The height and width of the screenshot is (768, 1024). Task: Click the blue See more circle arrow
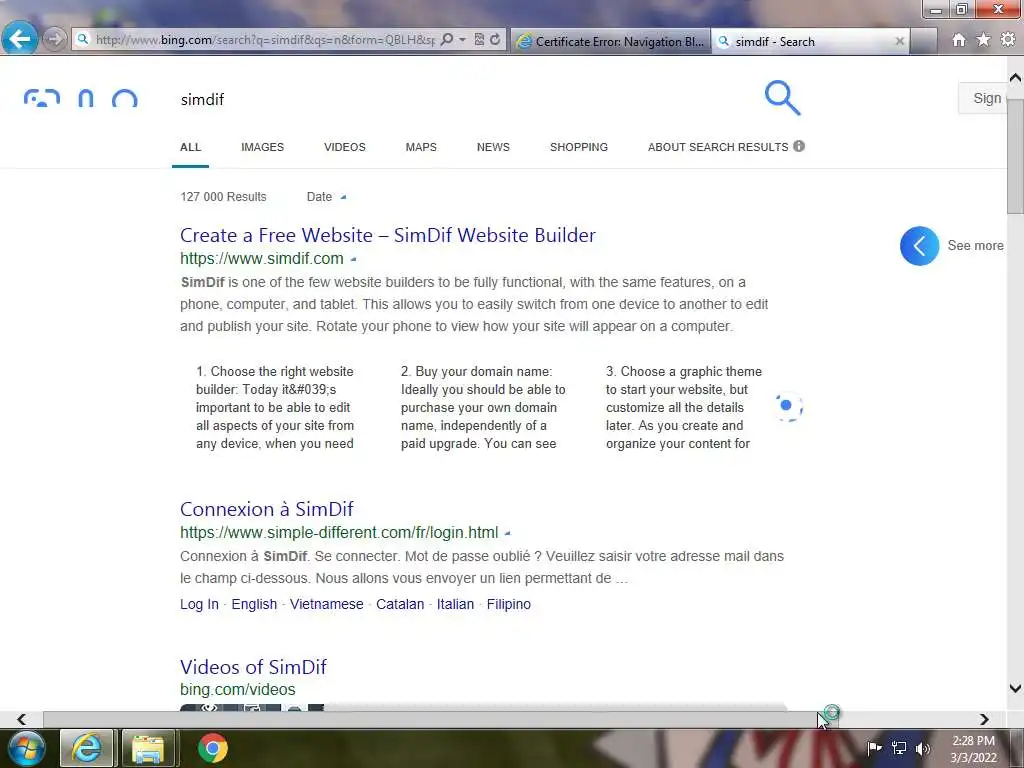point(919,246)
